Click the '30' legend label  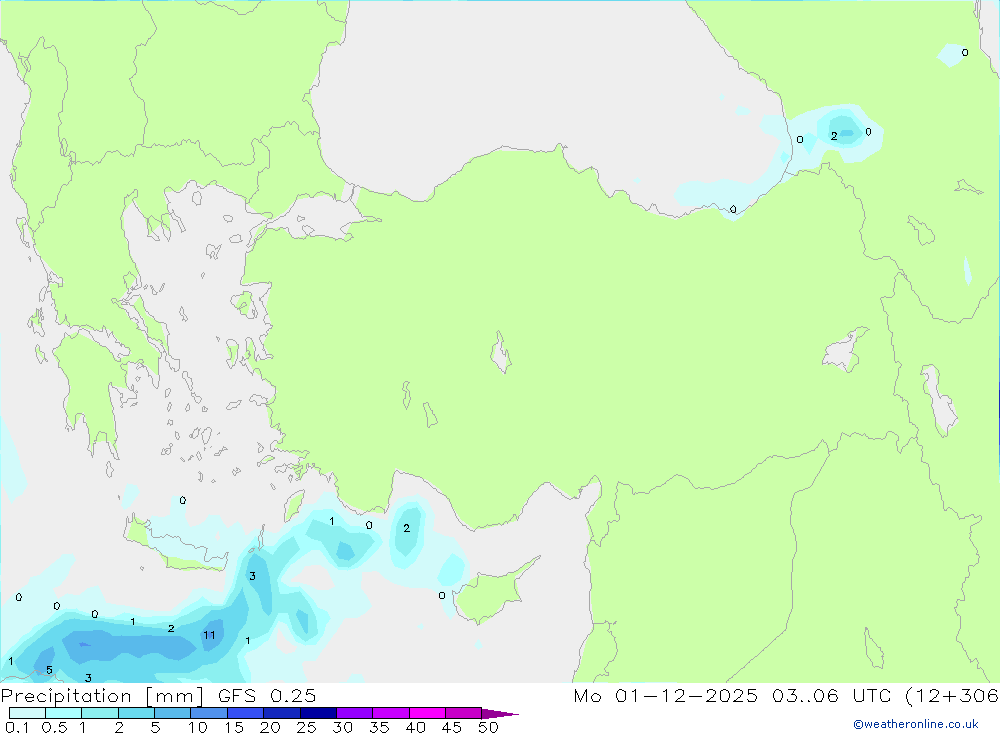(342, 727)
